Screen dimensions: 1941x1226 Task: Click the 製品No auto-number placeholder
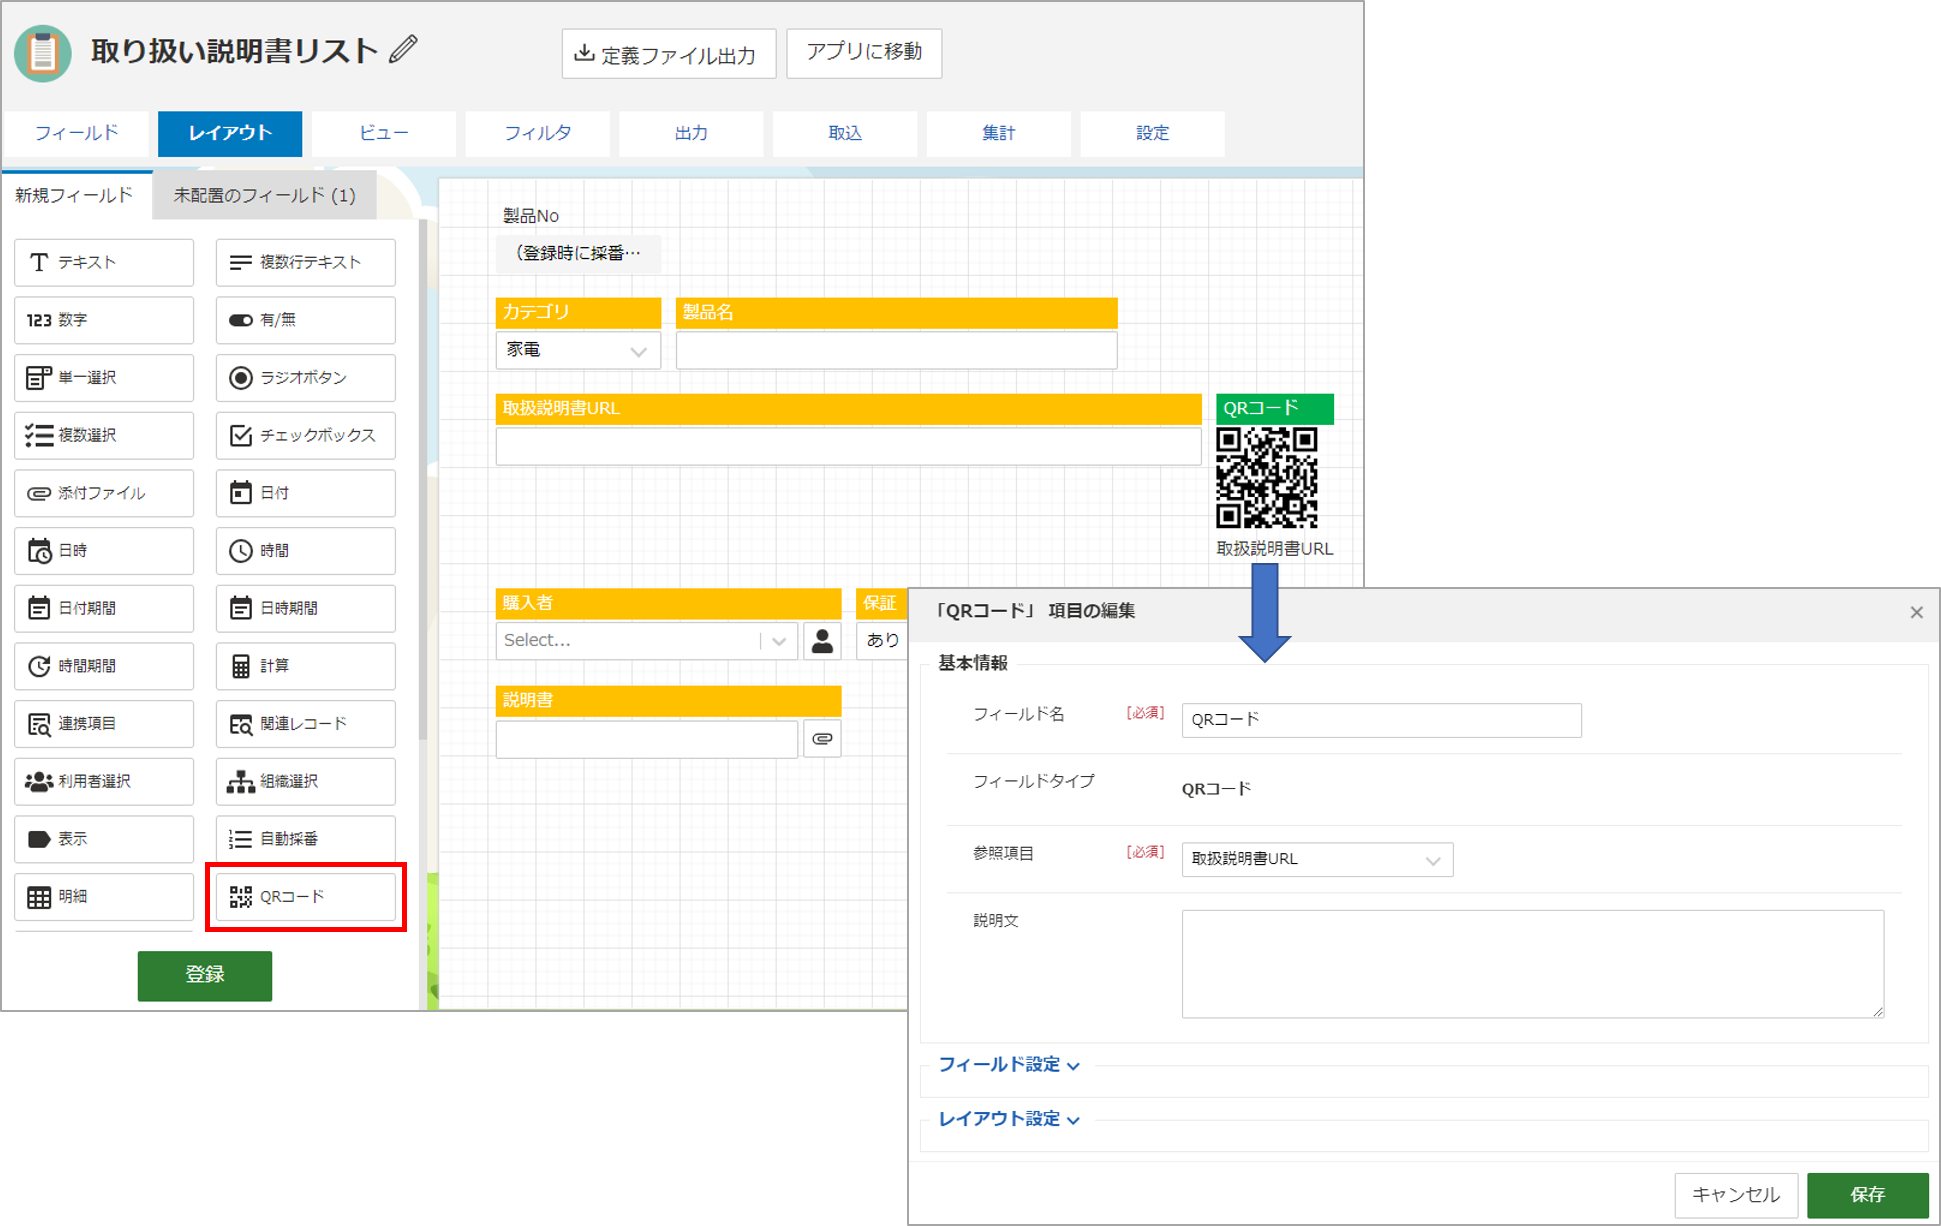point(579,253)
